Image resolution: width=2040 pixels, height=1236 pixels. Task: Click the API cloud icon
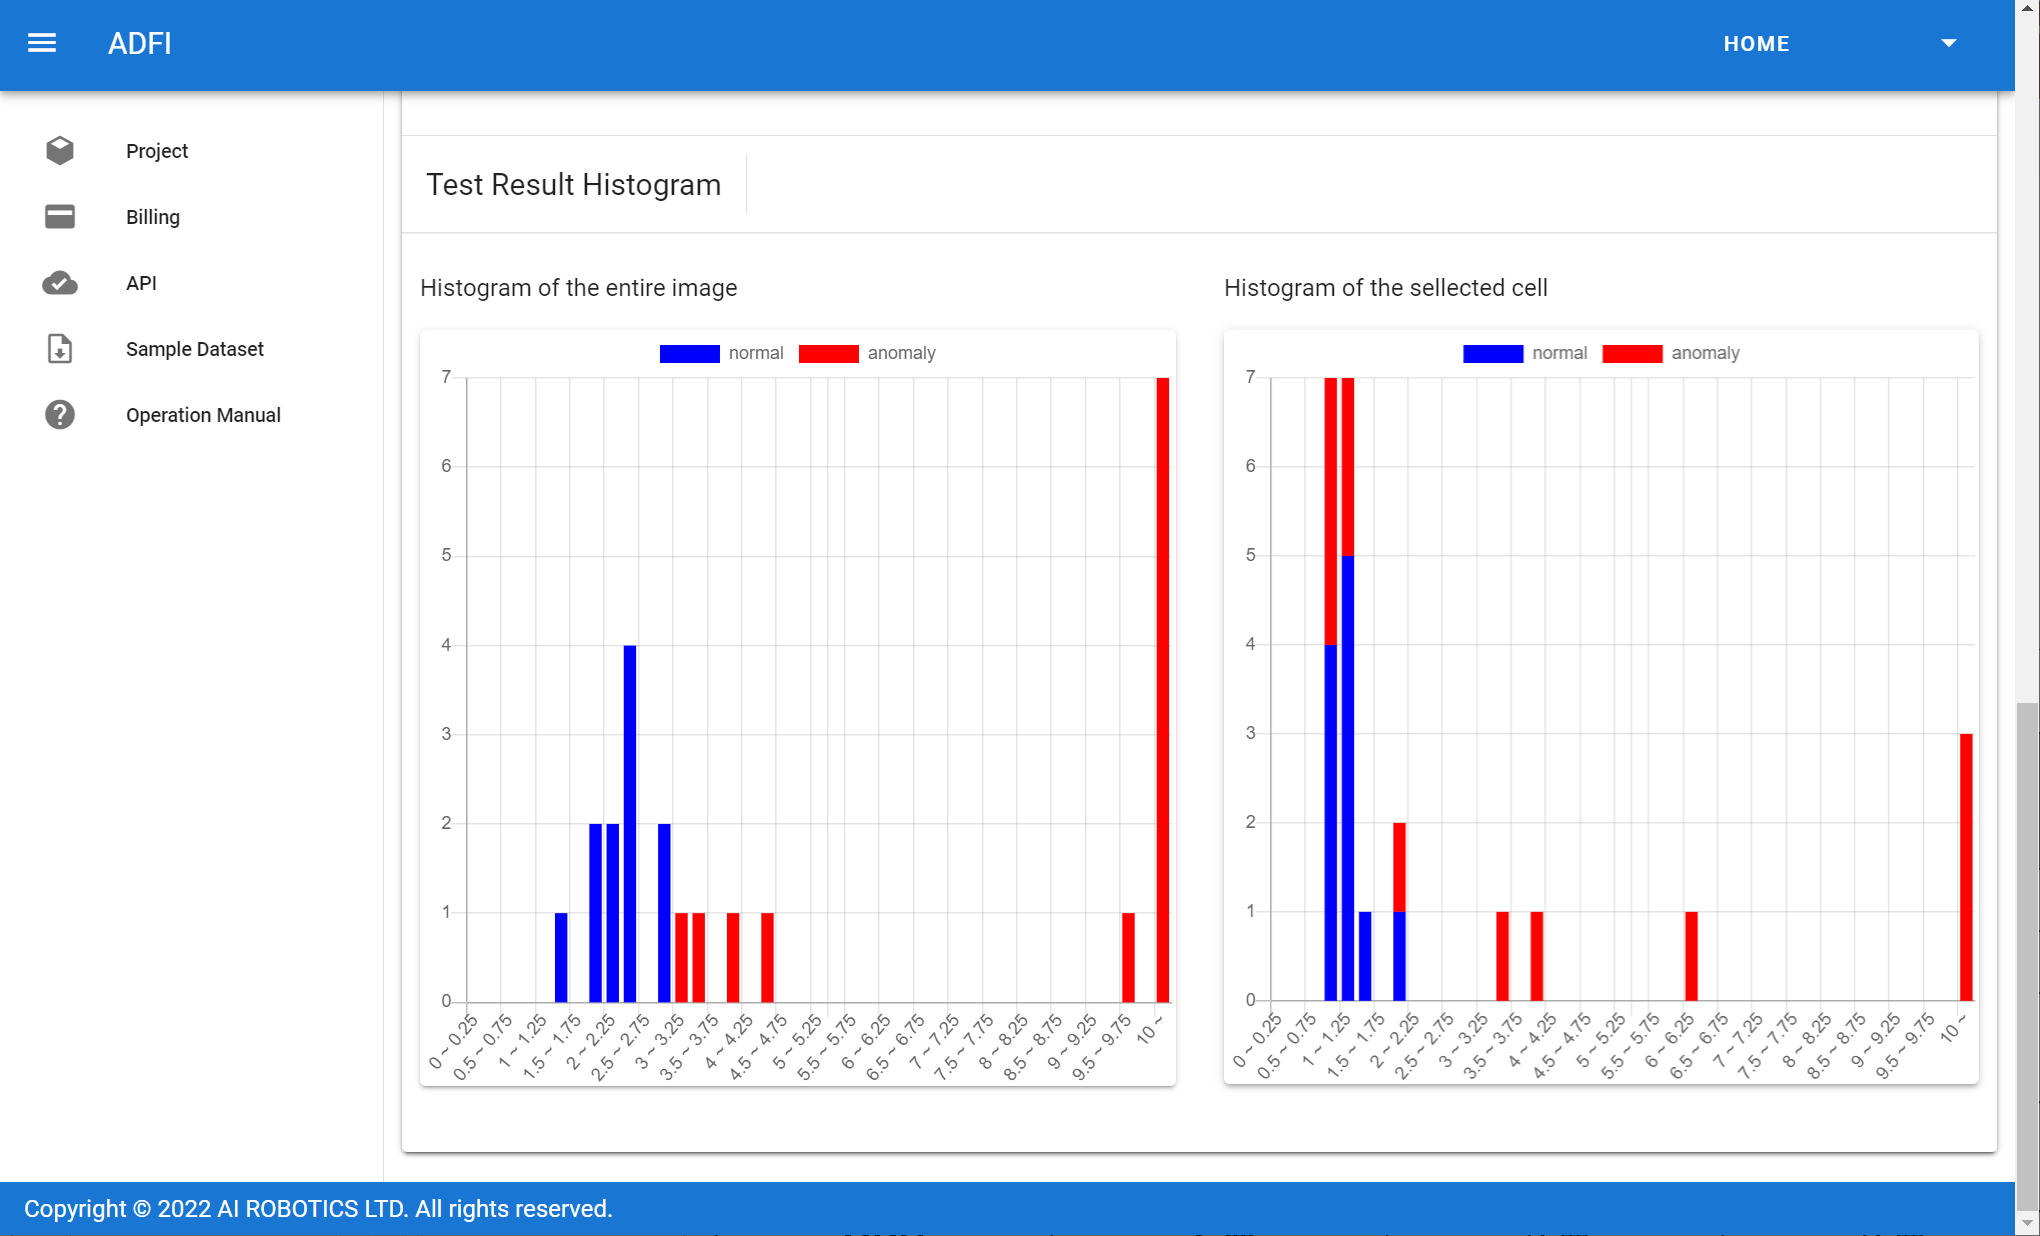[60, 283]
